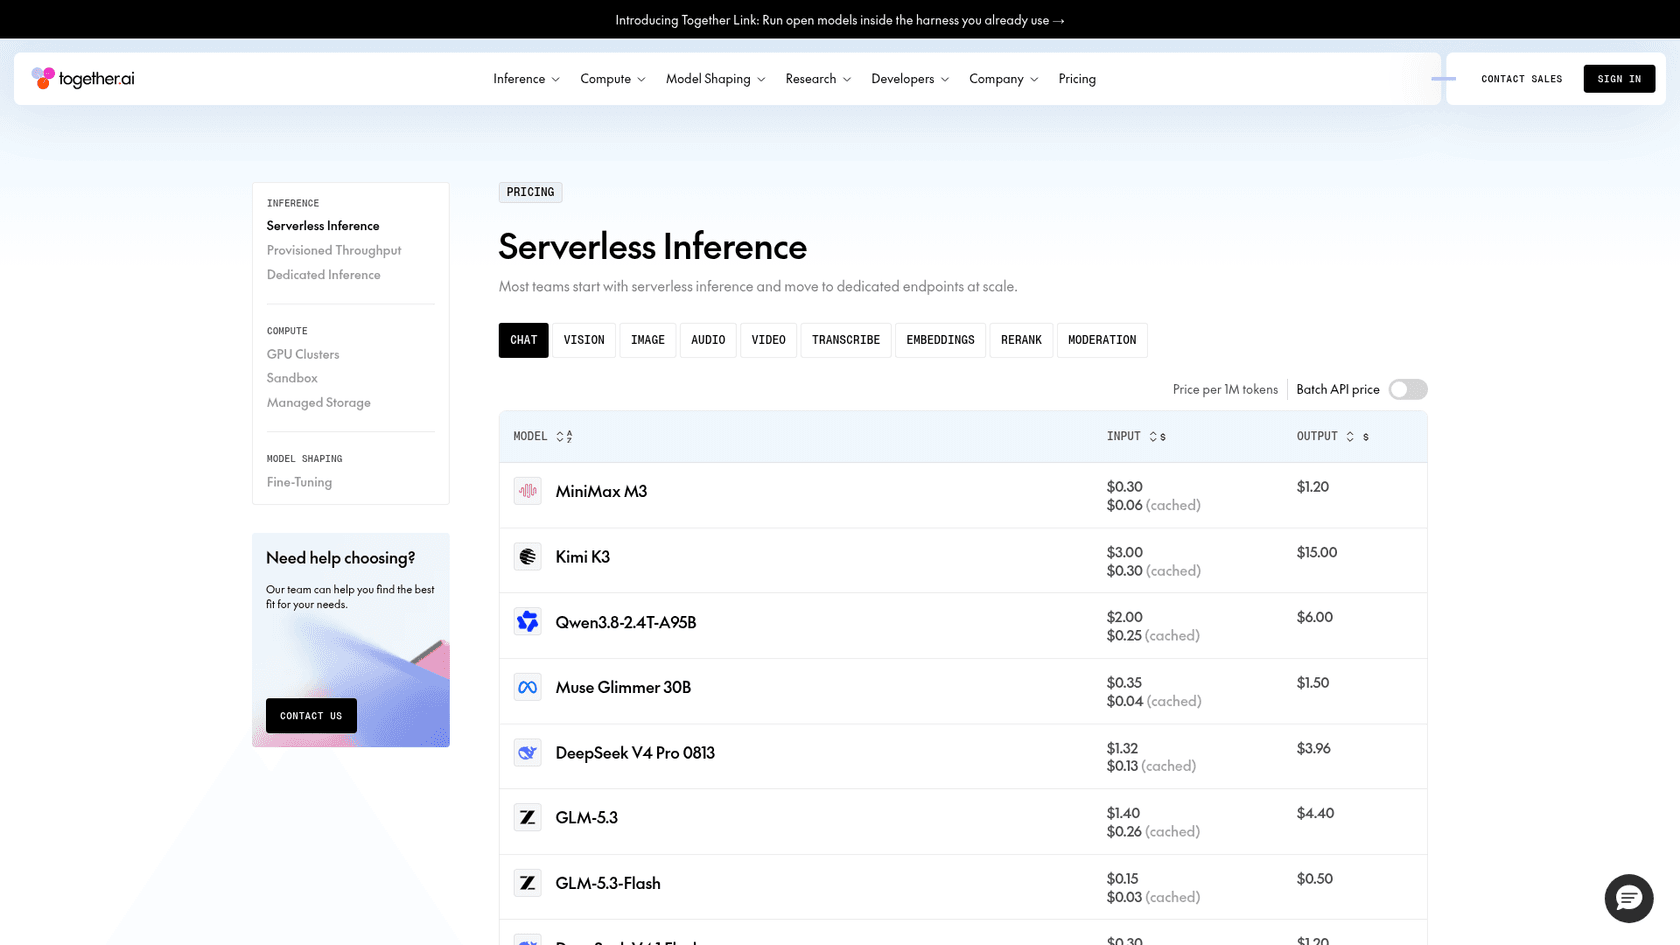Expand the Company nav dropdown
1680x945 pixels.
click(1003, 78)
